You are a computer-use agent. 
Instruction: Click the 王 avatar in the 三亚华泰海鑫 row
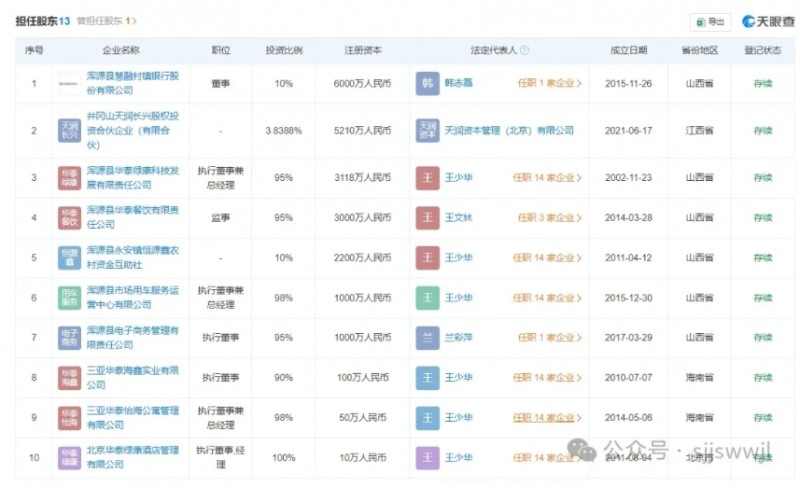(x=428, y=378)
